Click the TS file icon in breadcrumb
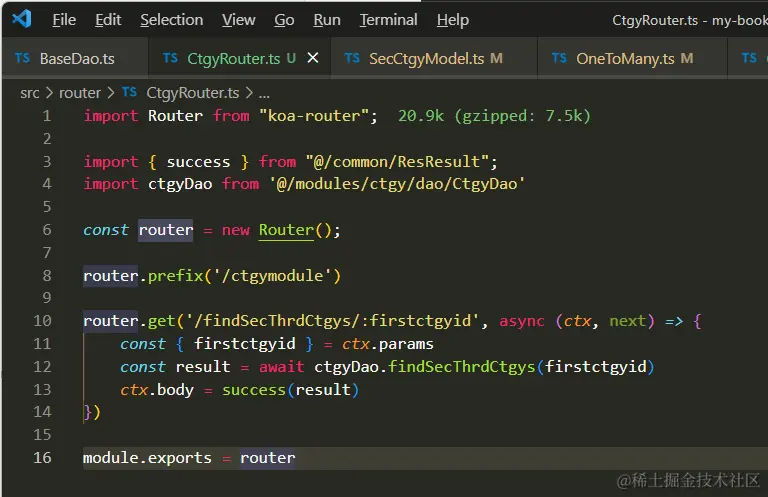 [129, 92]
